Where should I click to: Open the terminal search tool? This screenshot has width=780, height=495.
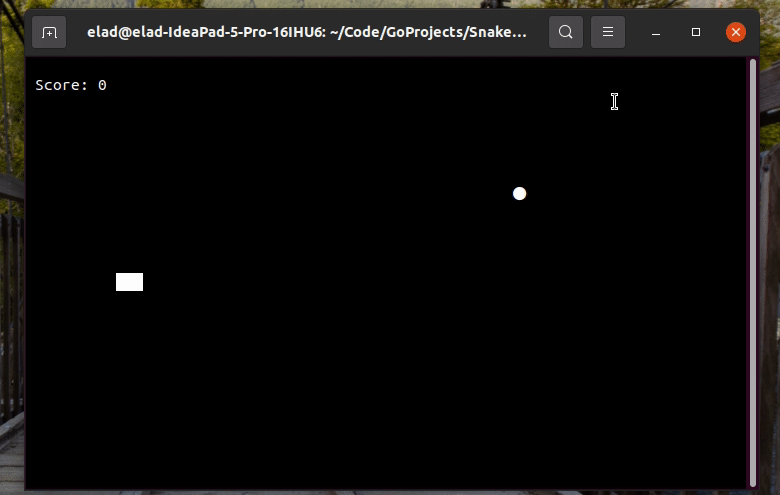point(566,32)
